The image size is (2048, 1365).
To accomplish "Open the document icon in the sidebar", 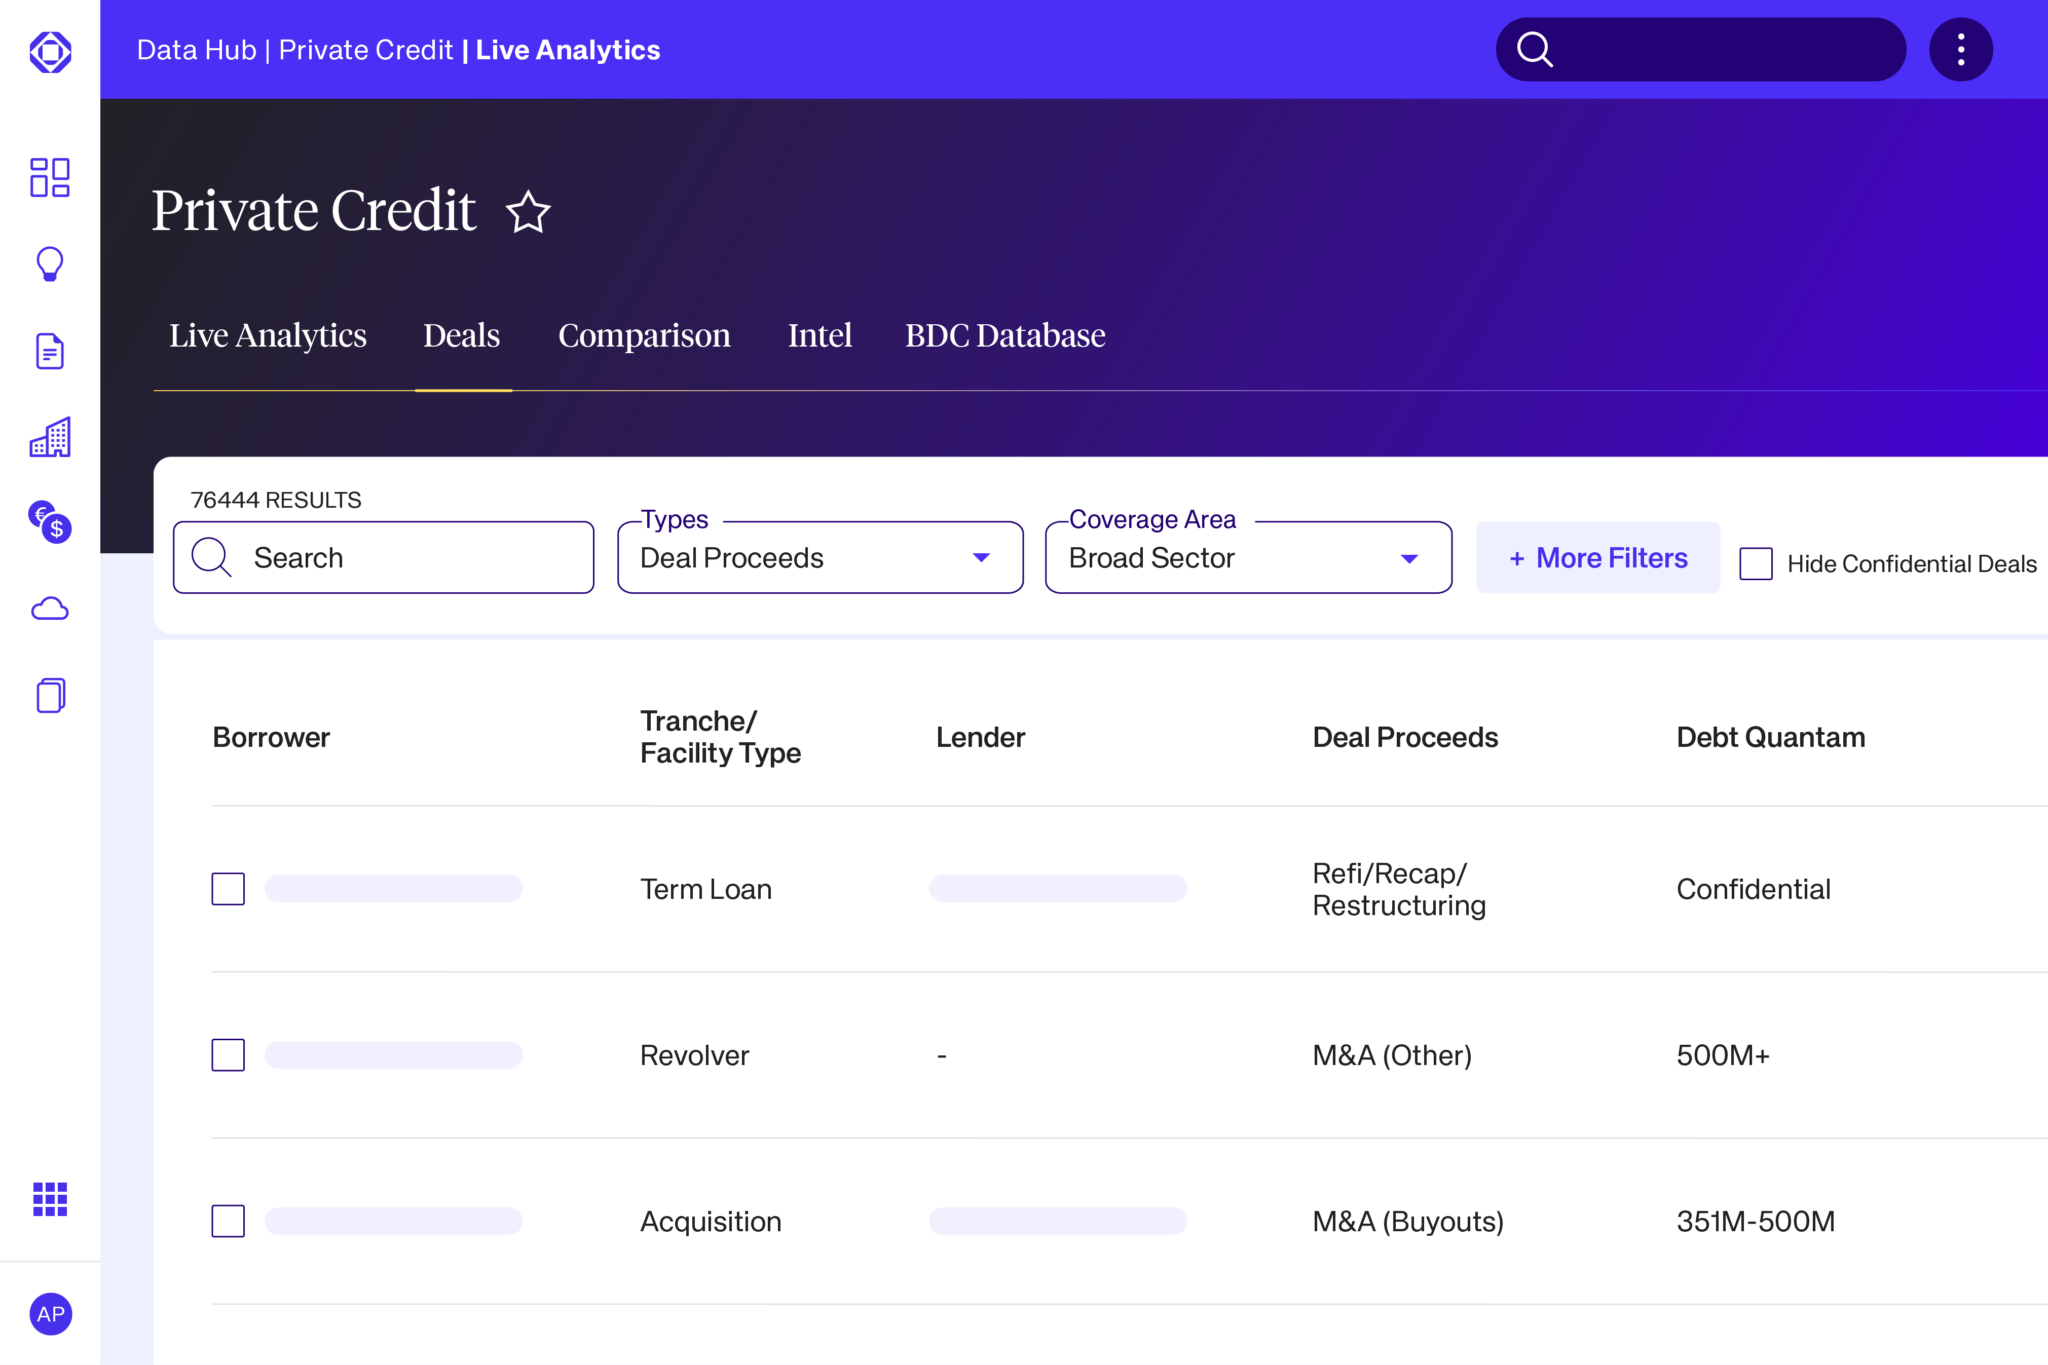I will tap(50, 351).
